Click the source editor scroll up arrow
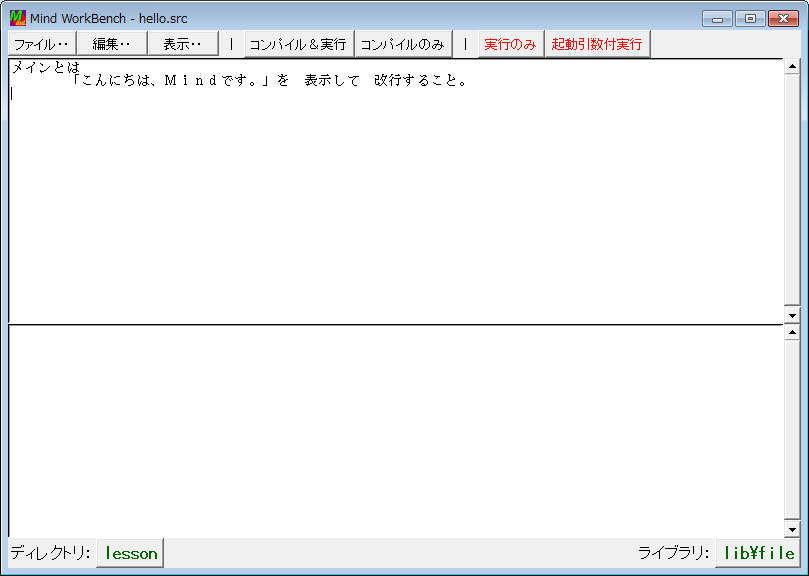This screenshot has height=576, width=809. 792,67
